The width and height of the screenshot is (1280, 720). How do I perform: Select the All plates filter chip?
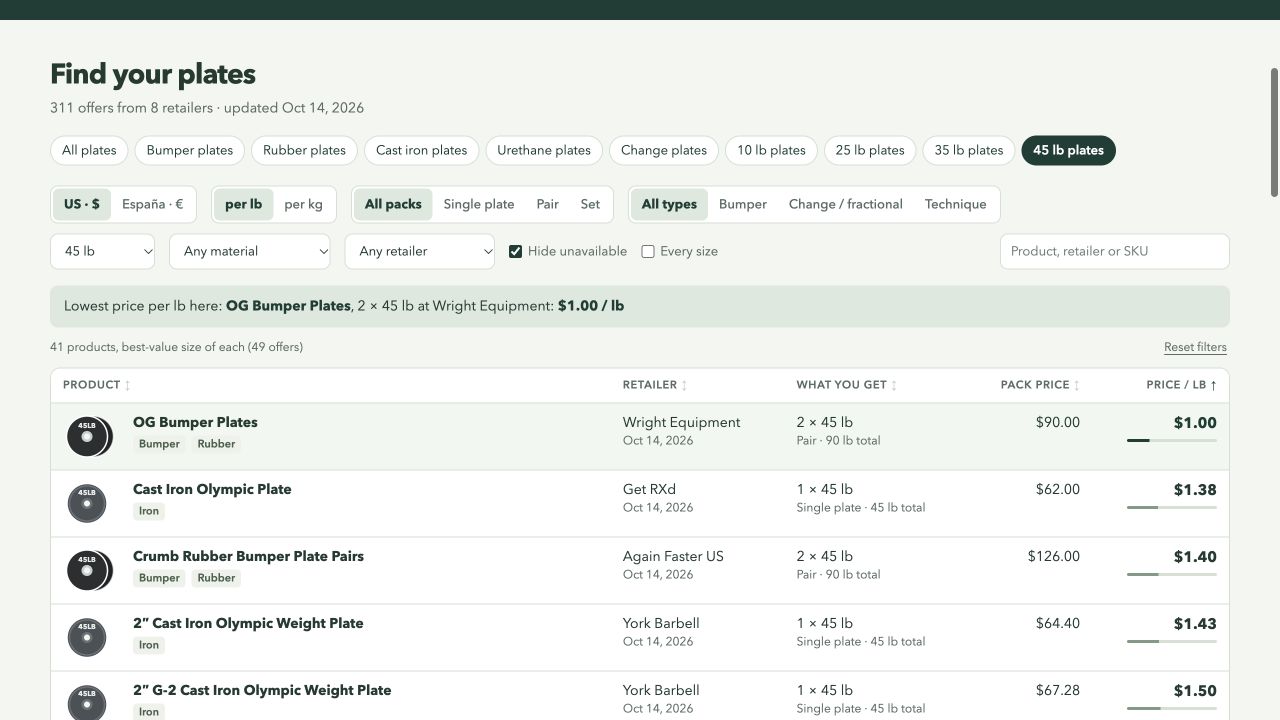point(89,150)
